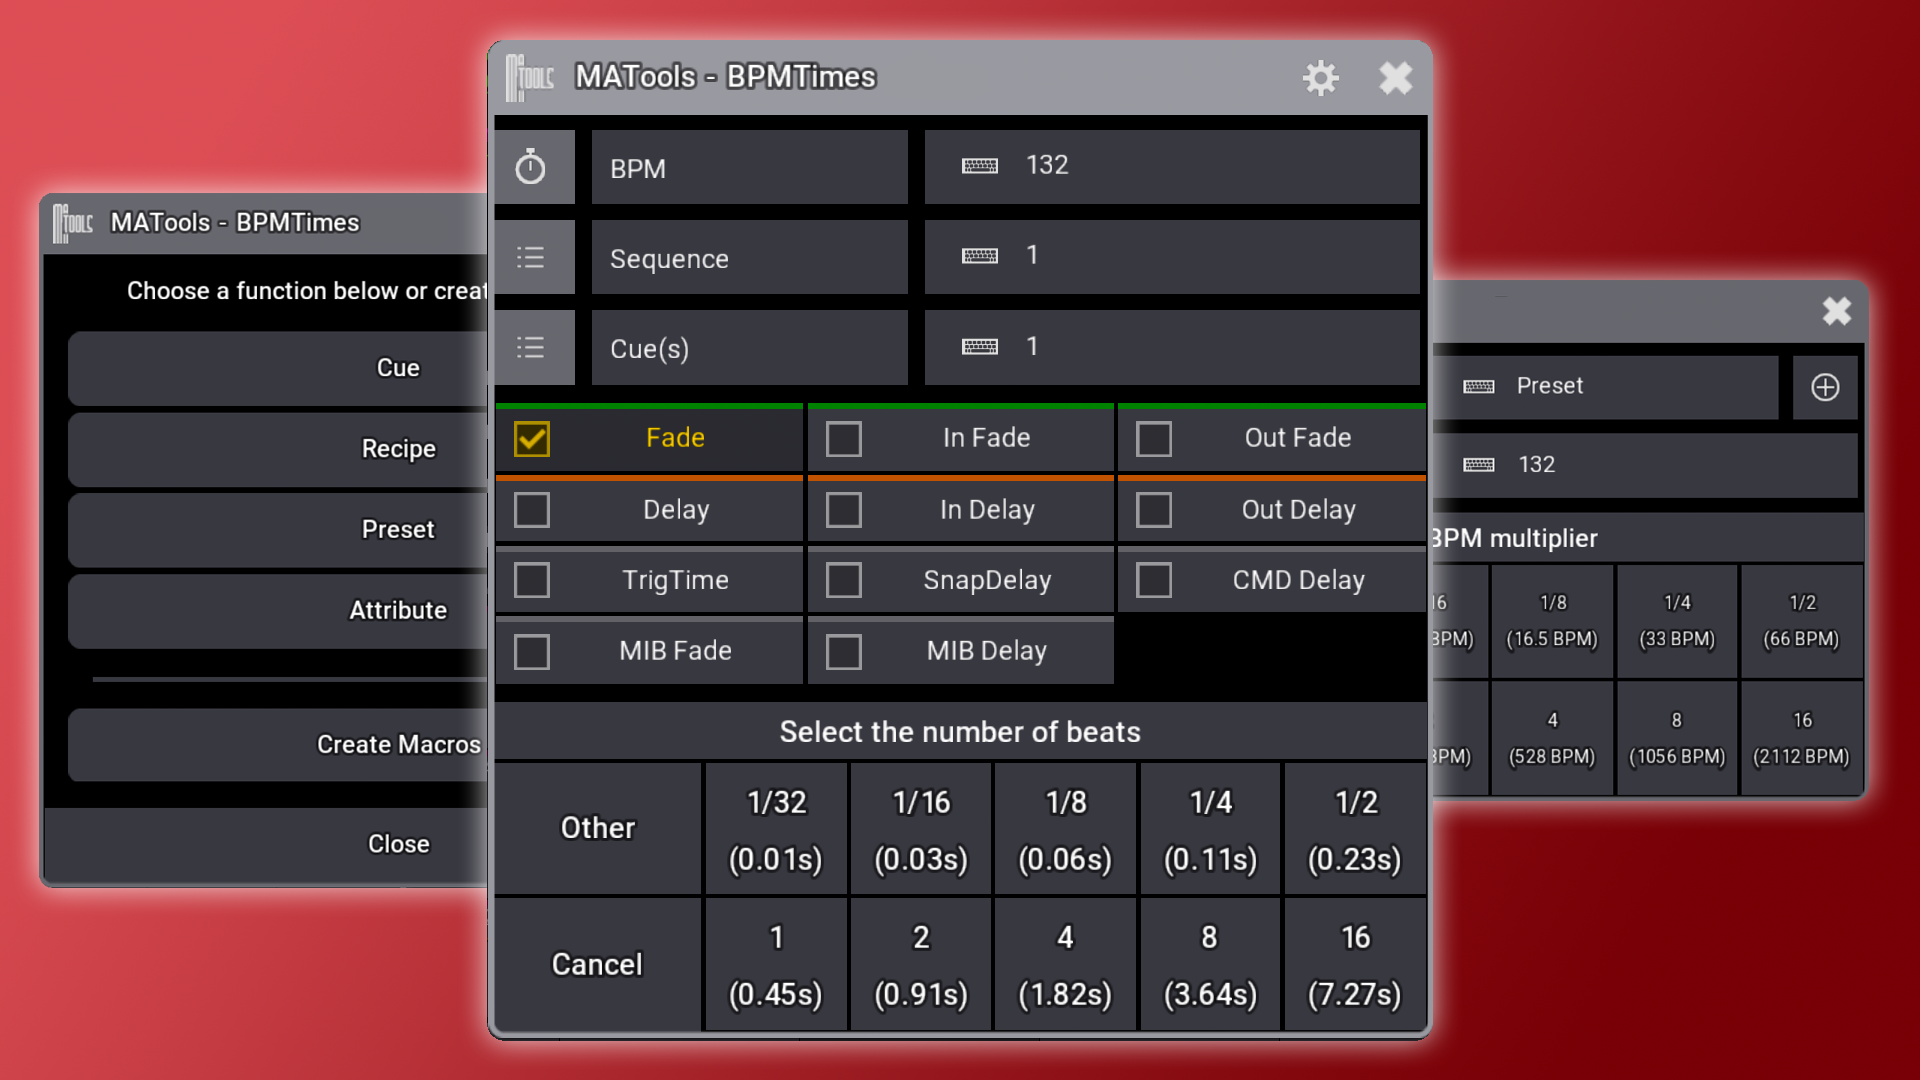The width and height of the screenshot is (1920, 1080).
Task: Click the BPM label button
Action: (x=750, y=167)
